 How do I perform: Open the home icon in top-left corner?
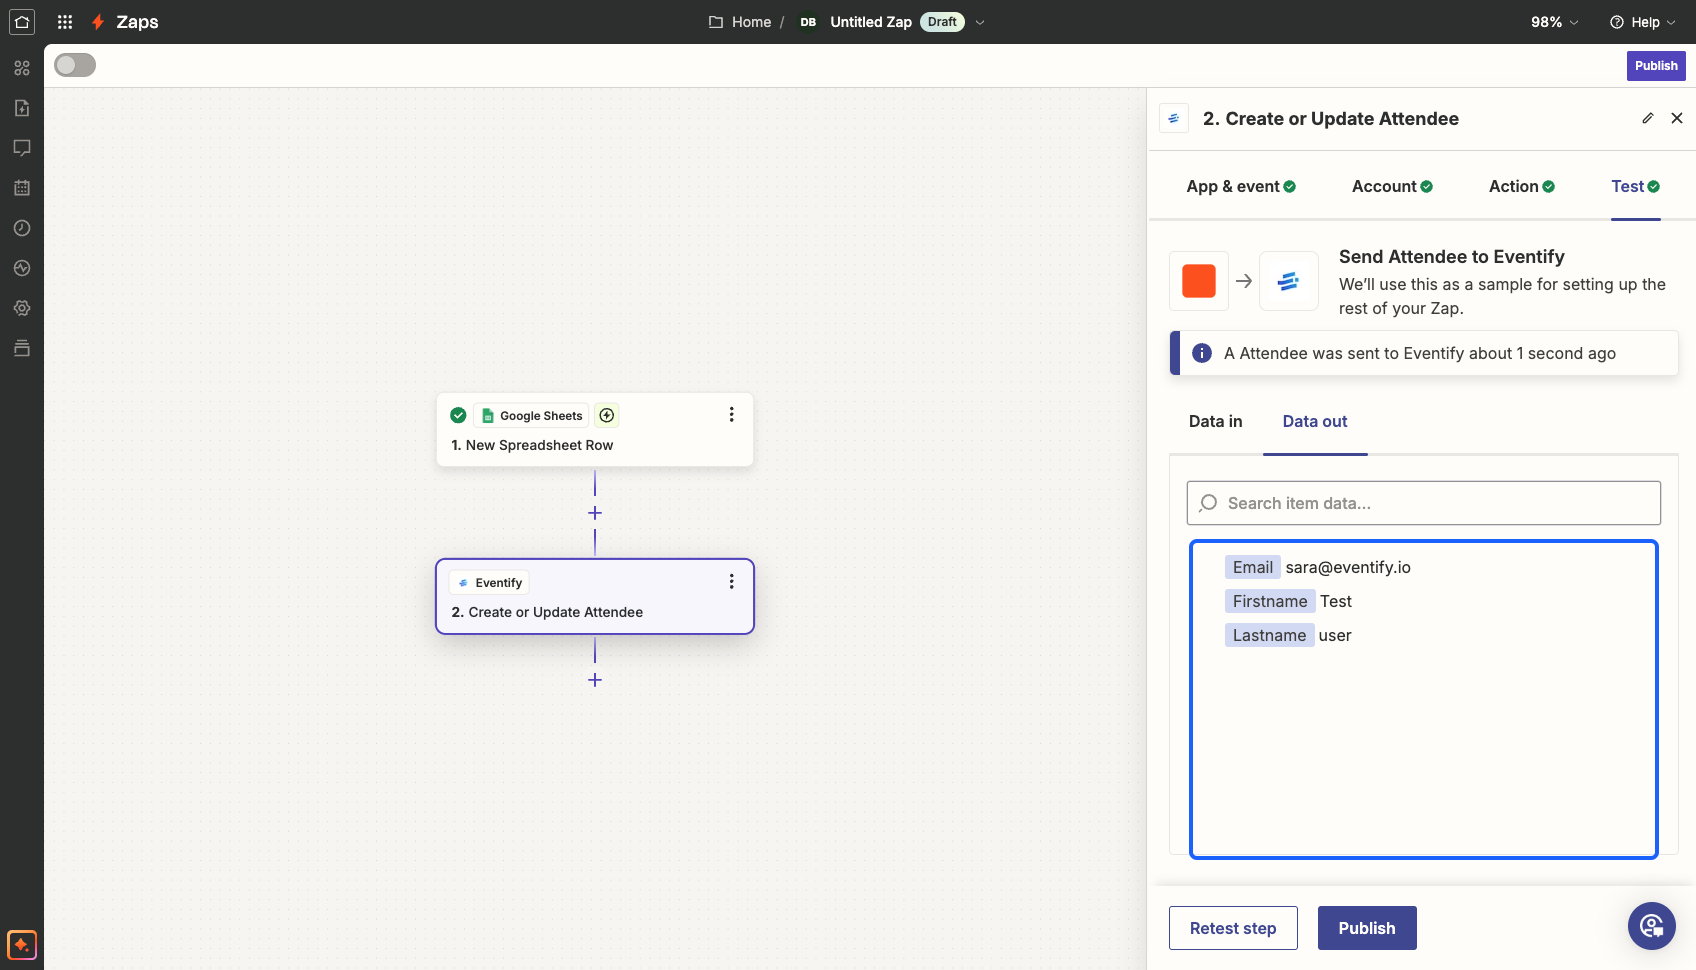tap(22, 22)
